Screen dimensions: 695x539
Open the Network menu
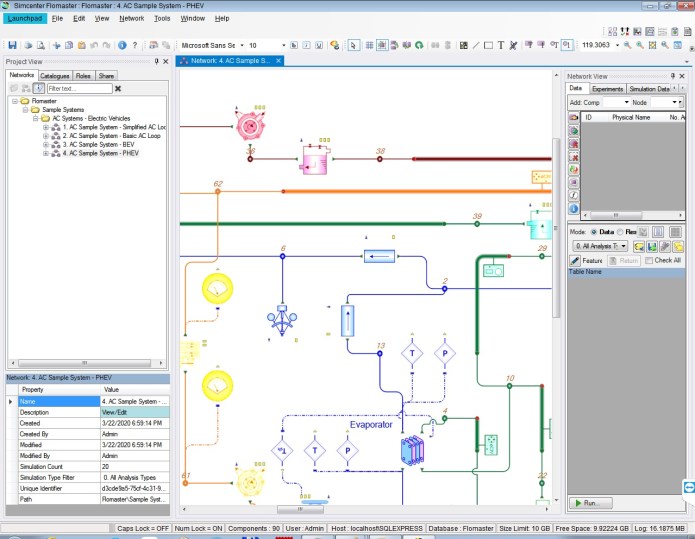131,18
